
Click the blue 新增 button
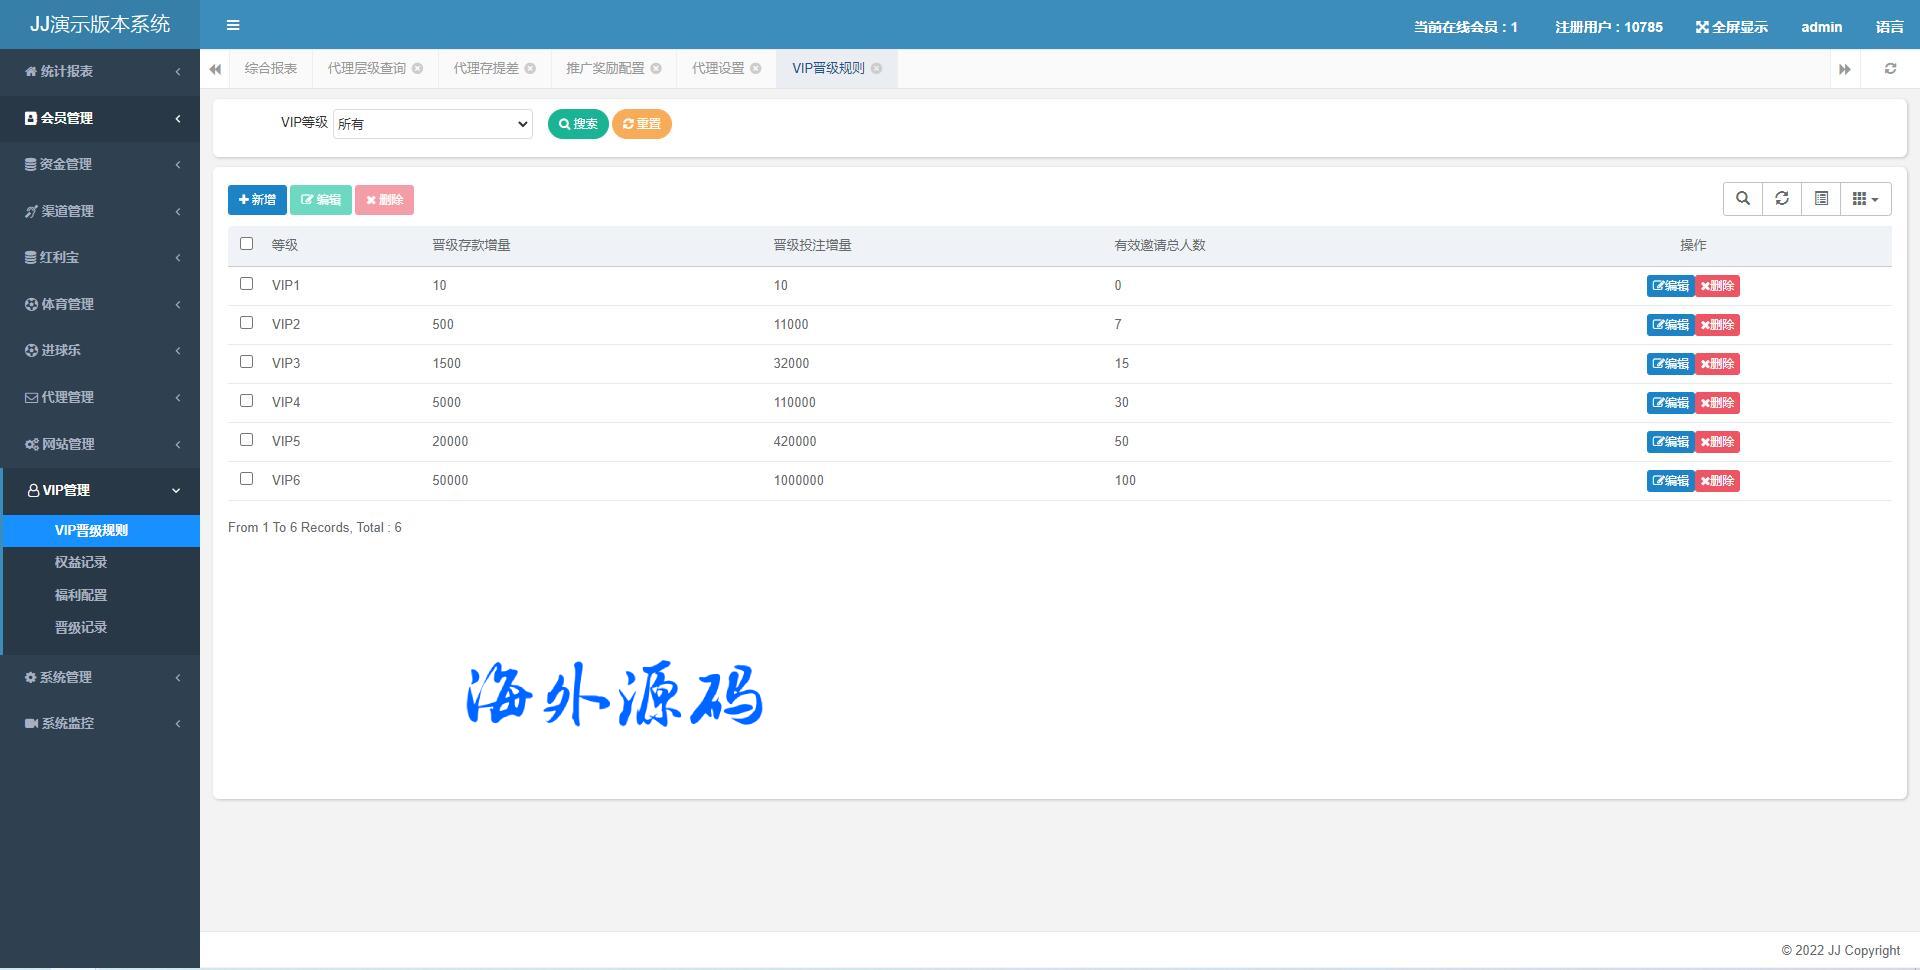click(257, 200)
